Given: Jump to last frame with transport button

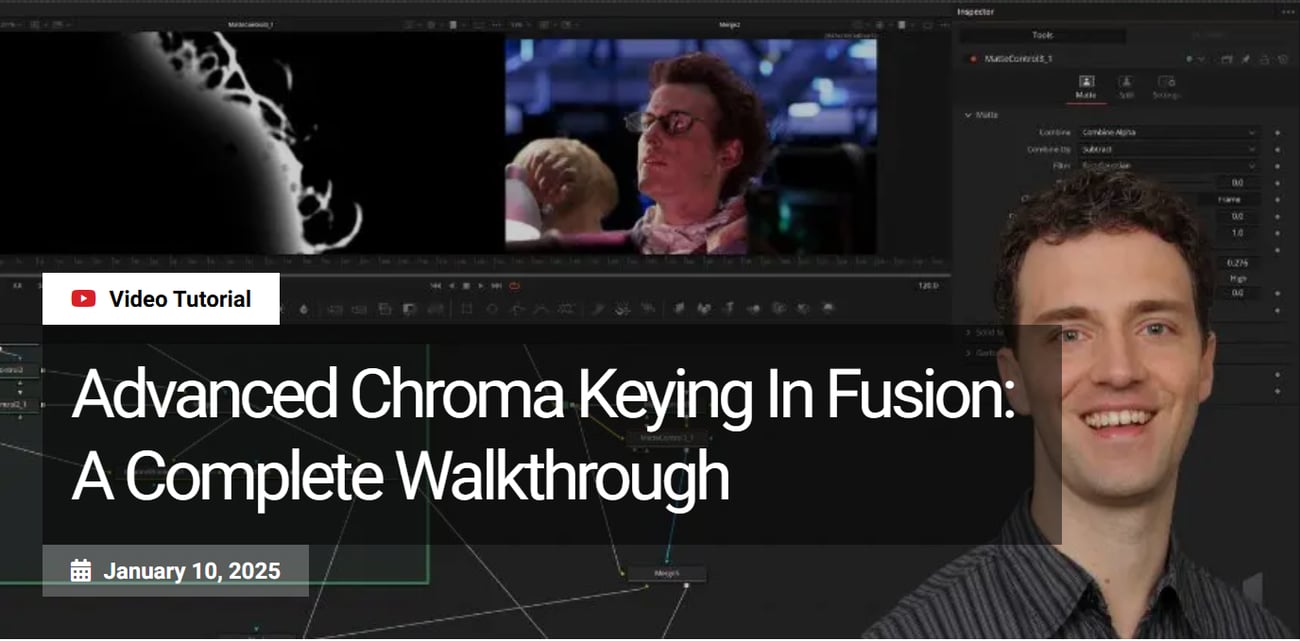Looking at the screenshot, I should (496, 286).
